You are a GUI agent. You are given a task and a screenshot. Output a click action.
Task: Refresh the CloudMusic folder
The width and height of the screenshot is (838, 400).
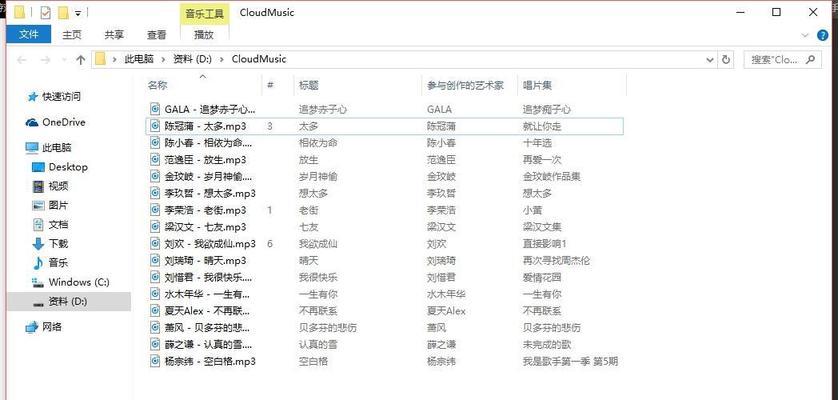726,60
